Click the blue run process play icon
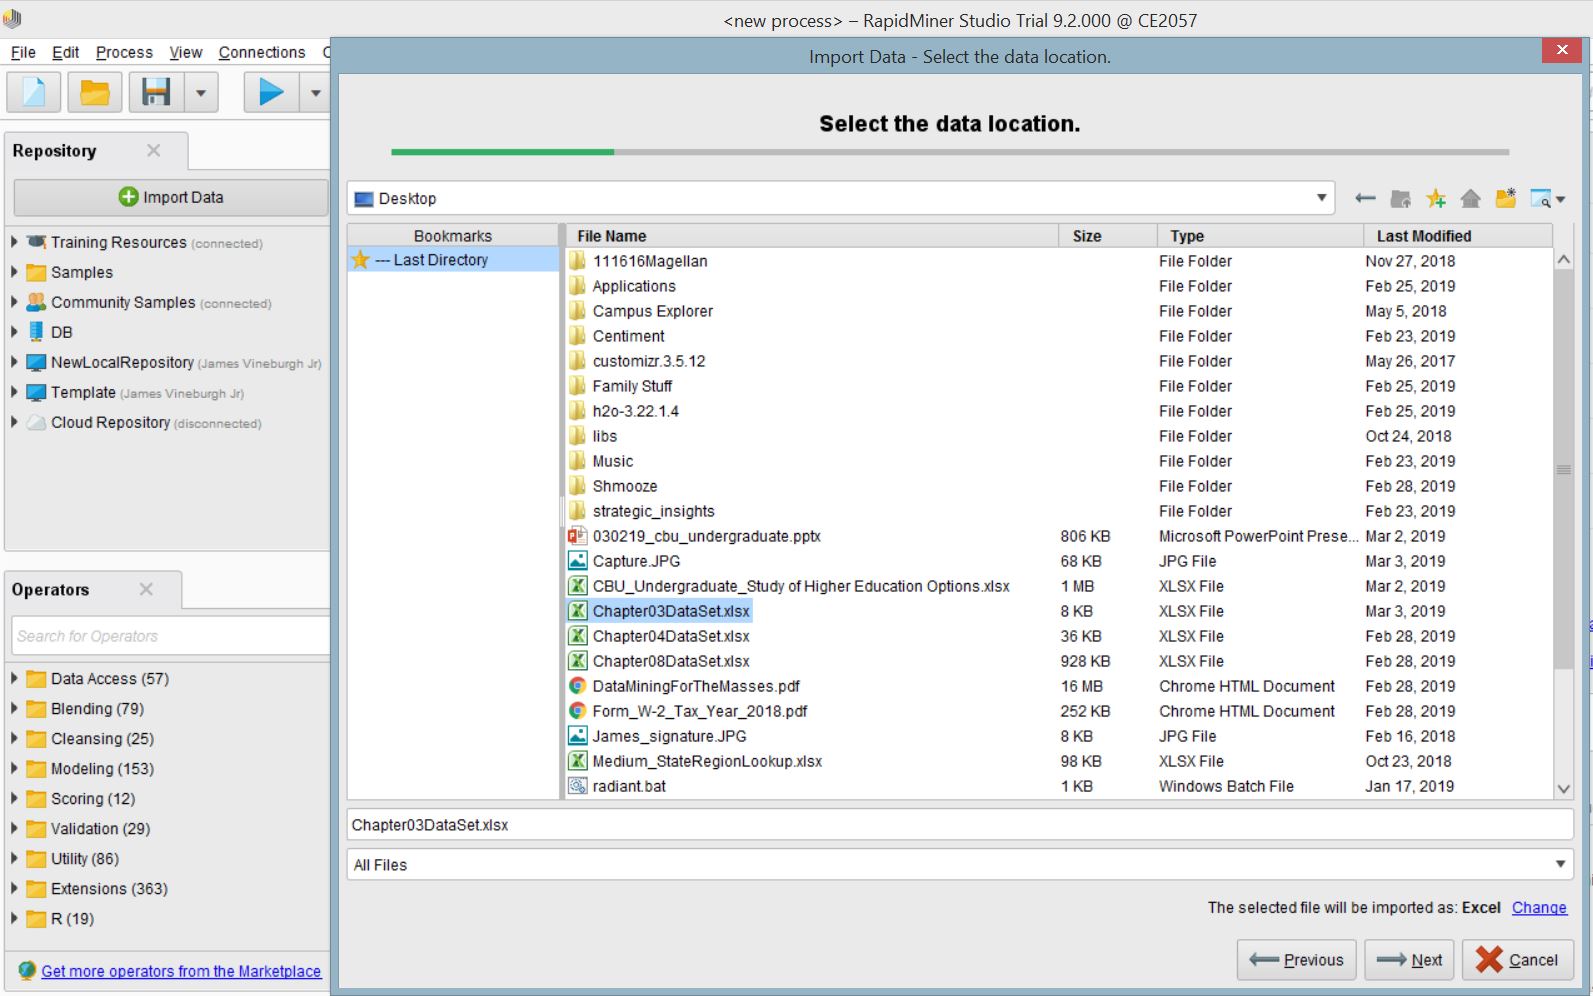The width and height of the screenshot is (1593, 996). click(x=271, y=93)
